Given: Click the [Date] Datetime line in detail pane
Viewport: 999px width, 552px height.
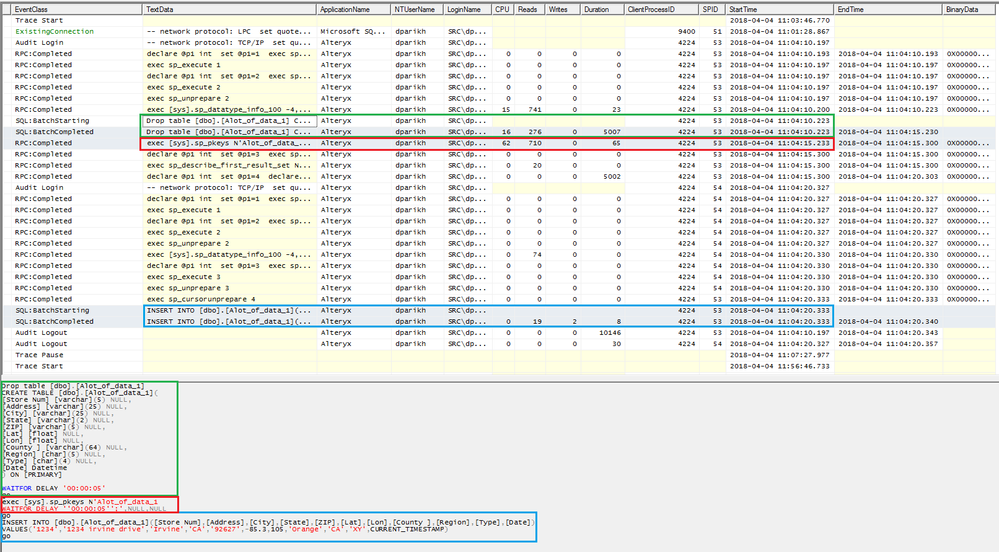Looking at the screenshot, I should [x=34, y=468].
